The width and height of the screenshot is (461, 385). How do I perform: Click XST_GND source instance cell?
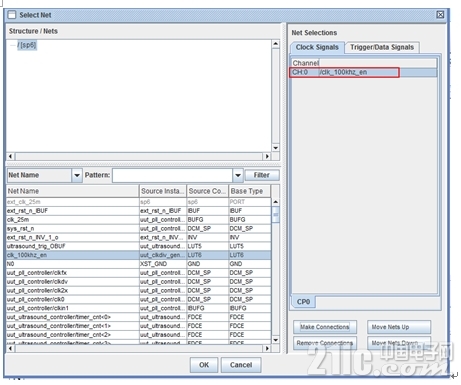(x=163, y=264)
